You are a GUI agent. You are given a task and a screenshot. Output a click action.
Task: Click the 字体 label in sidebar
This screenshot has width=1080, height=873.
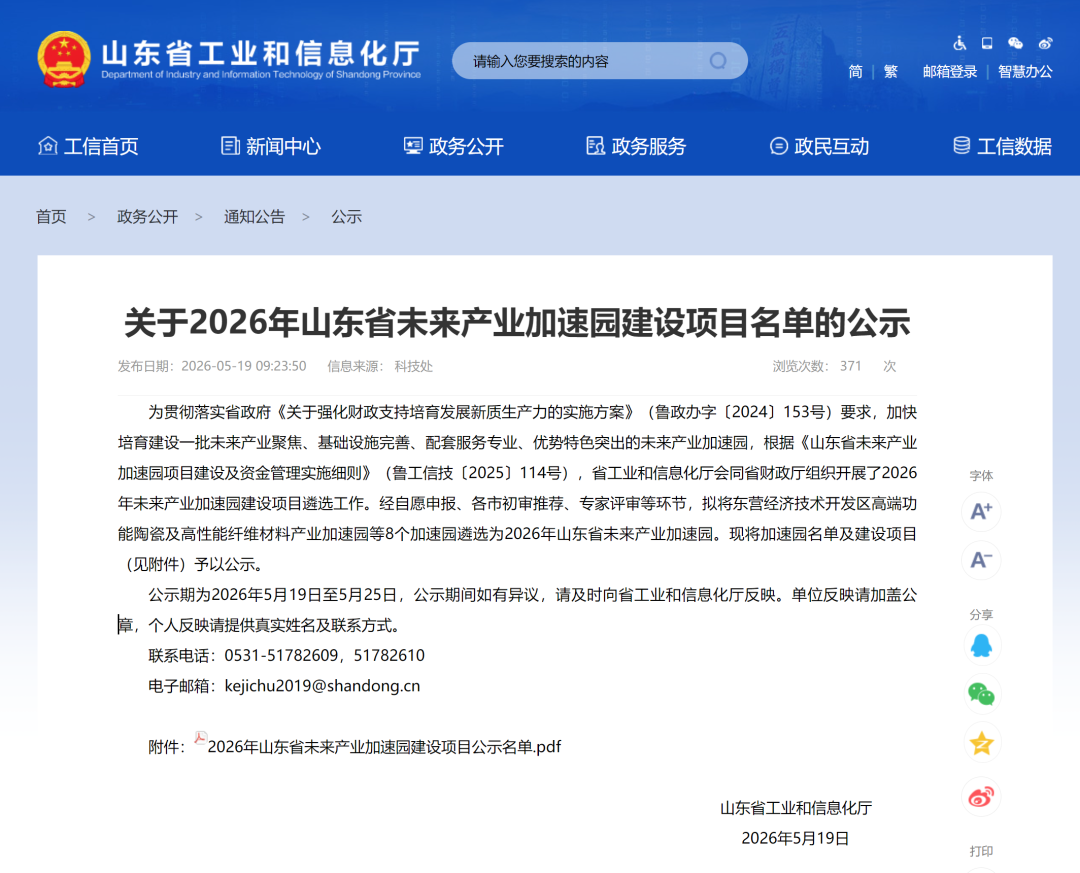981,475
